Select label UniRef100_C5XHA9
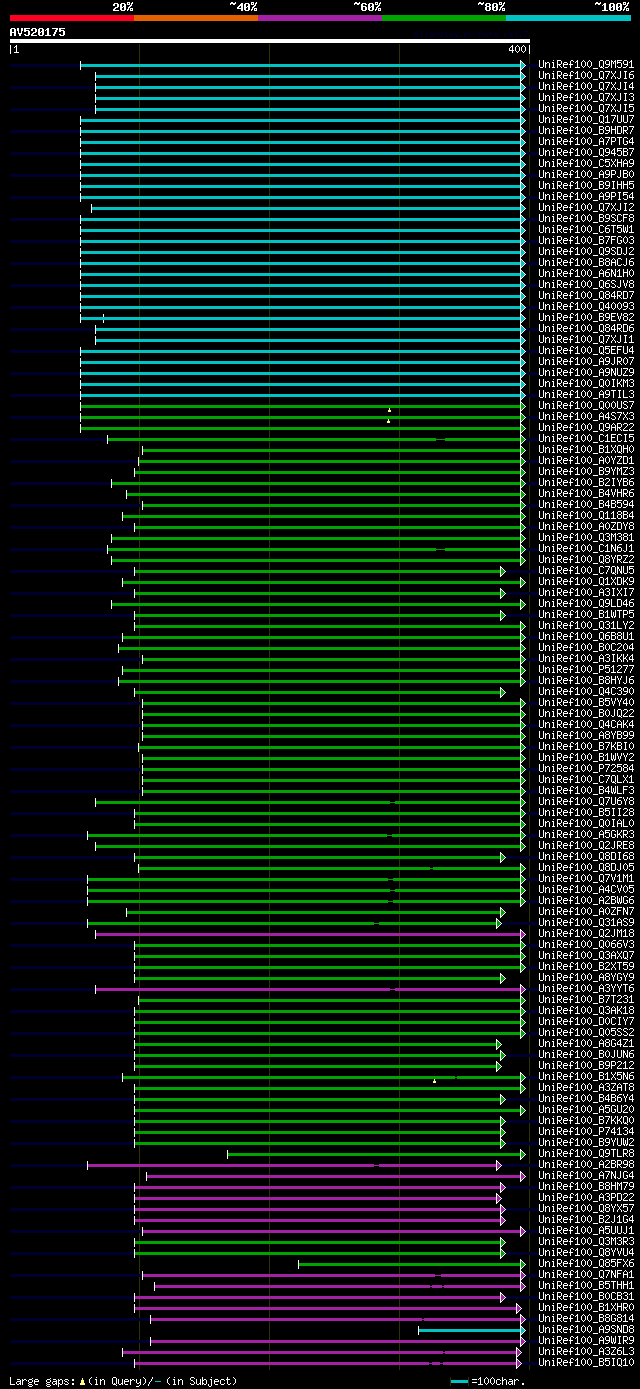 click(586, 163)
